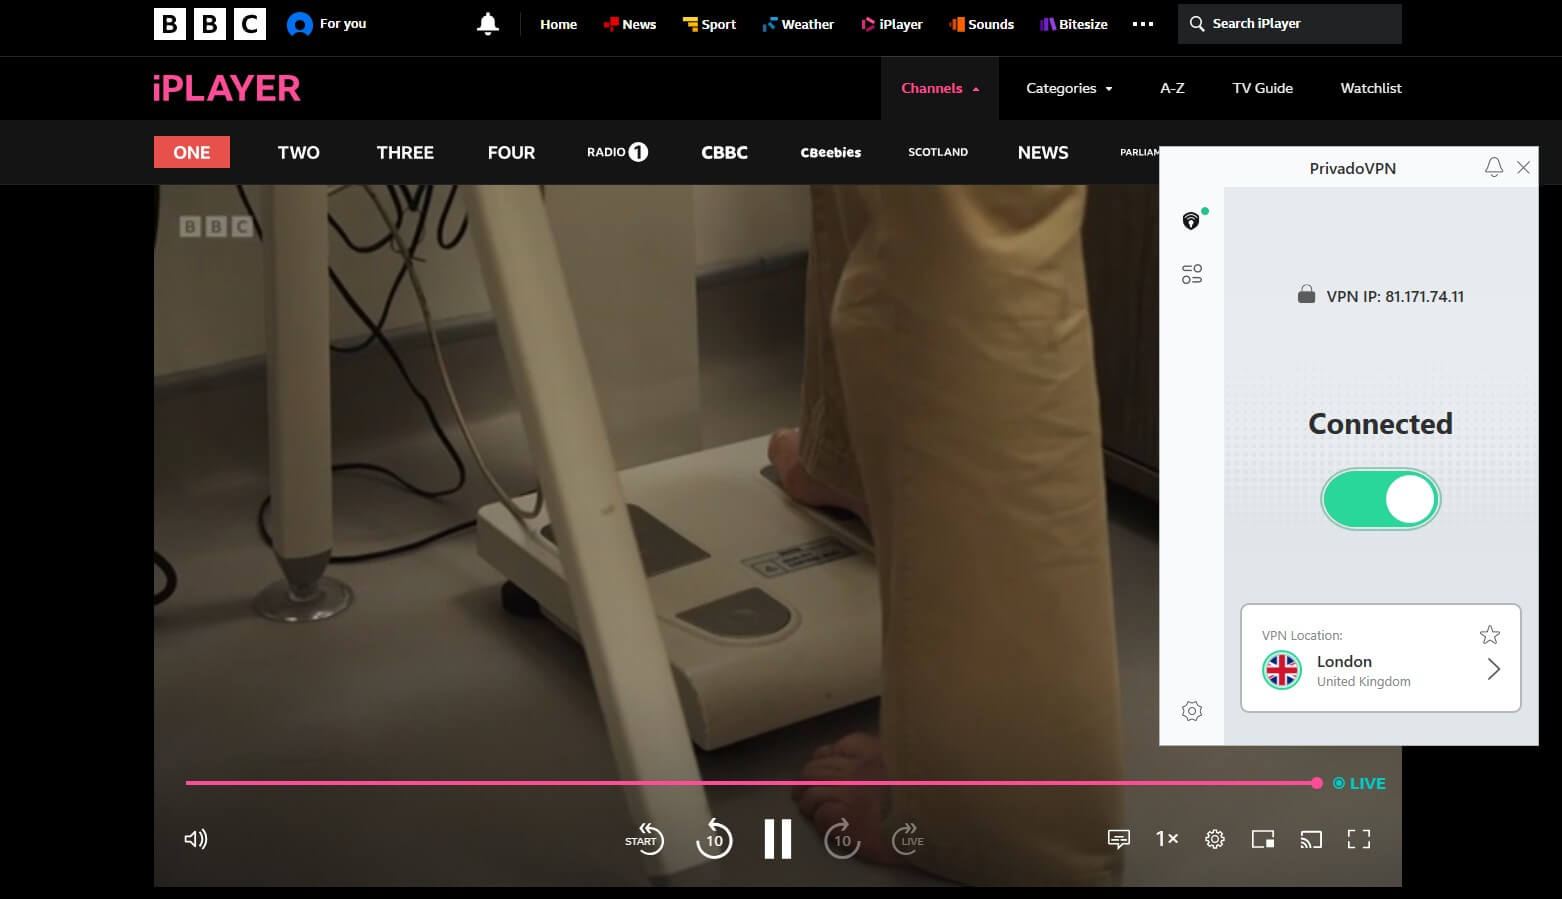Toggle subtitles in the player
This screenshot has height=899, width=1562.
coord(1119,839)
